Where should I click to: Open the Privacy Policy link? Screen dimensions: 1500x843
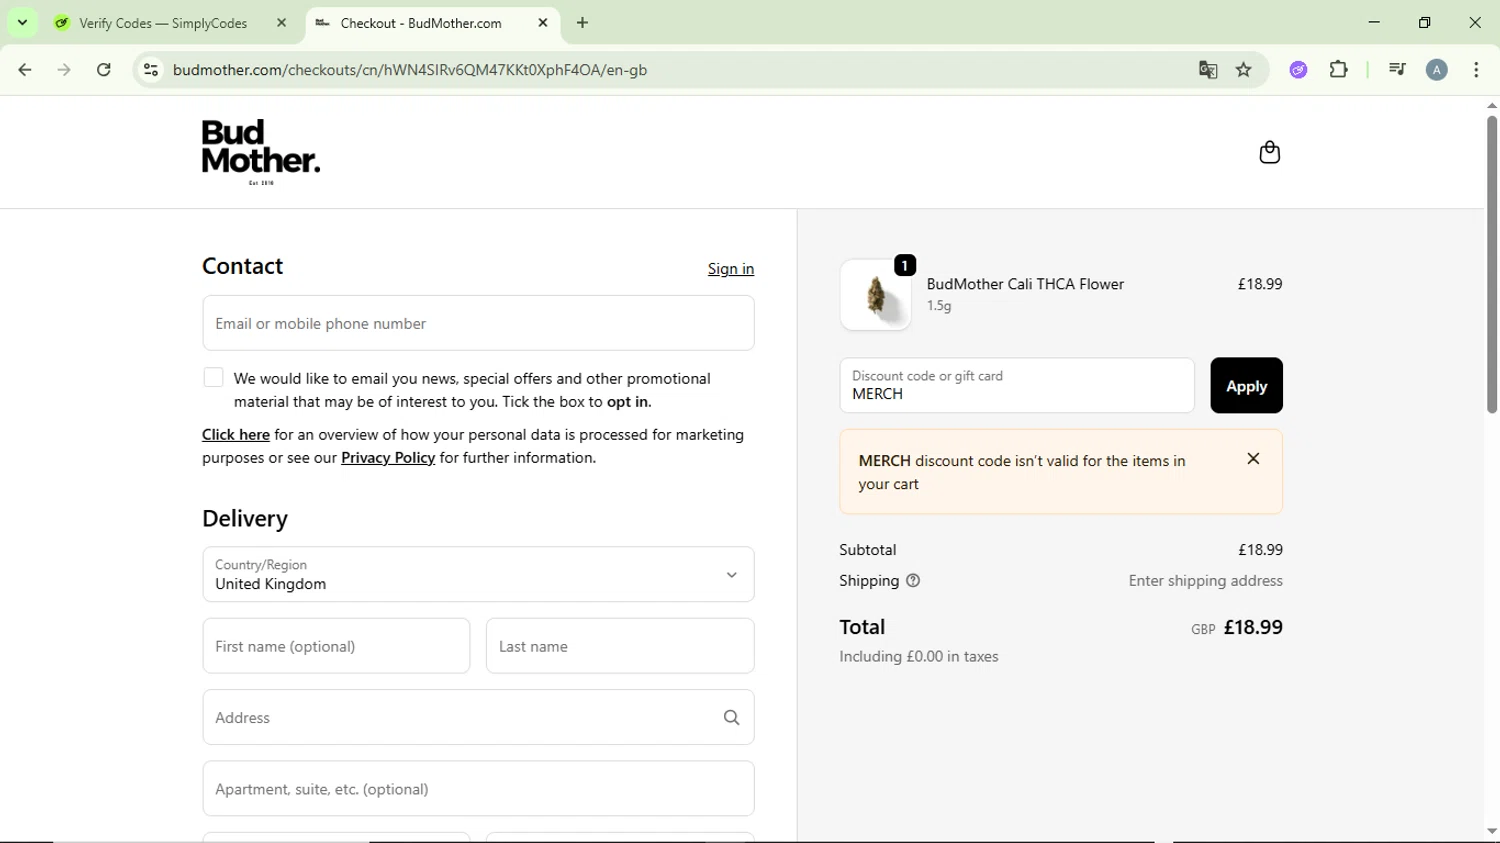coord(388,458)
